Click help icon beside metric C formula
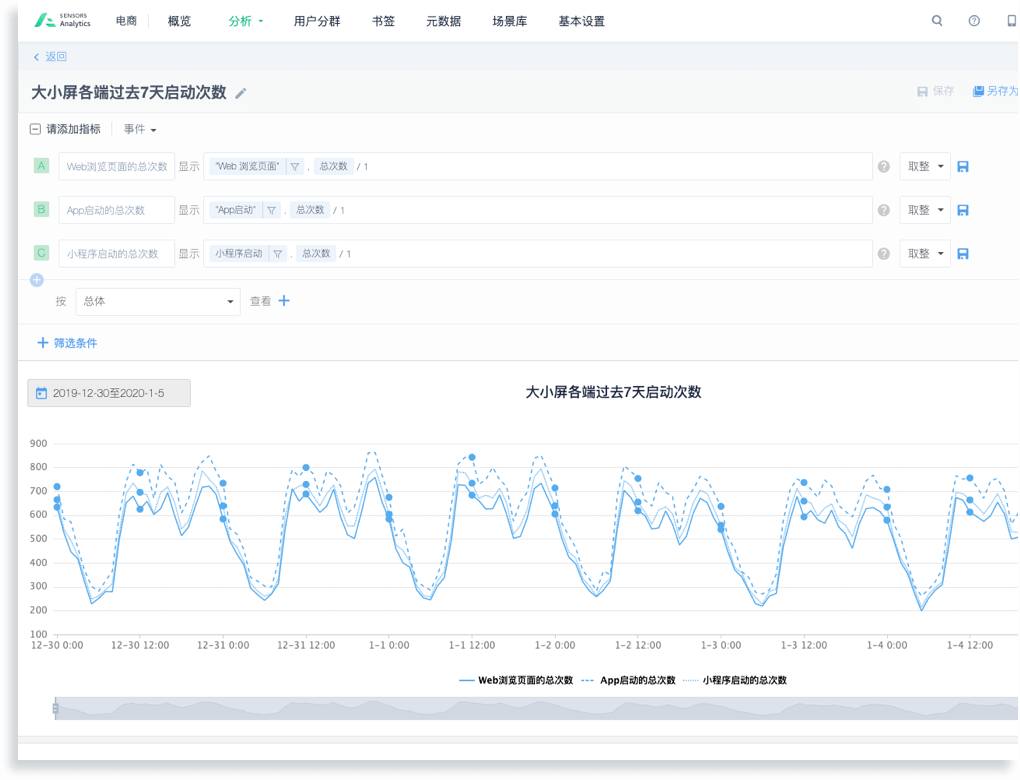 884,254
